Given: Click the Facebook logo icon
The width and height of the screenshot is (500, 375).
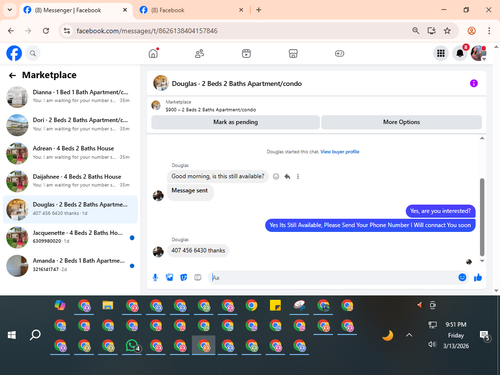Looking at the screenshot, I should (x=14, y=53).
